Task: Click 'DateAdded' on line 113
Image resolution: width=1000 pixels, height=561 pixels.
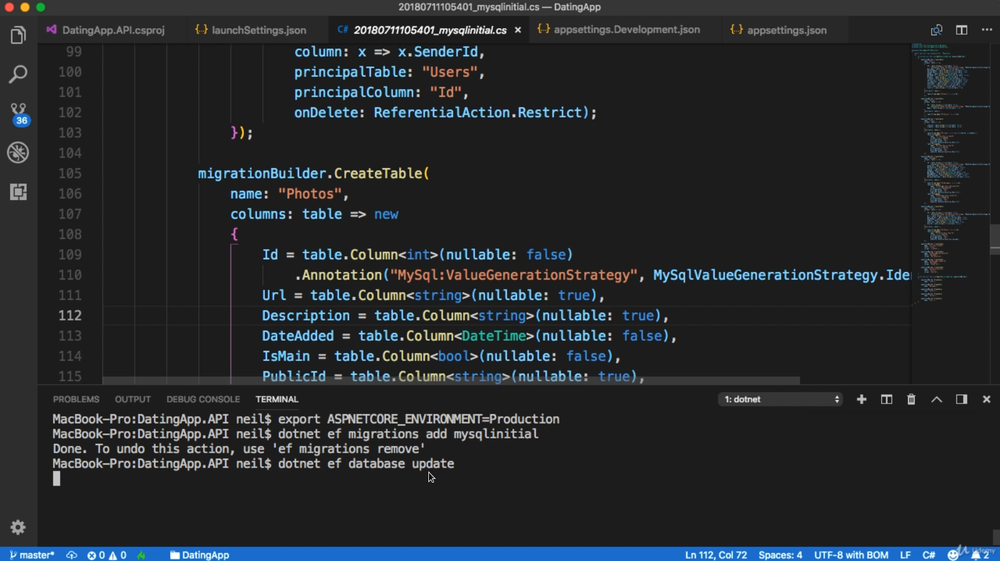Action: [298, 336]
